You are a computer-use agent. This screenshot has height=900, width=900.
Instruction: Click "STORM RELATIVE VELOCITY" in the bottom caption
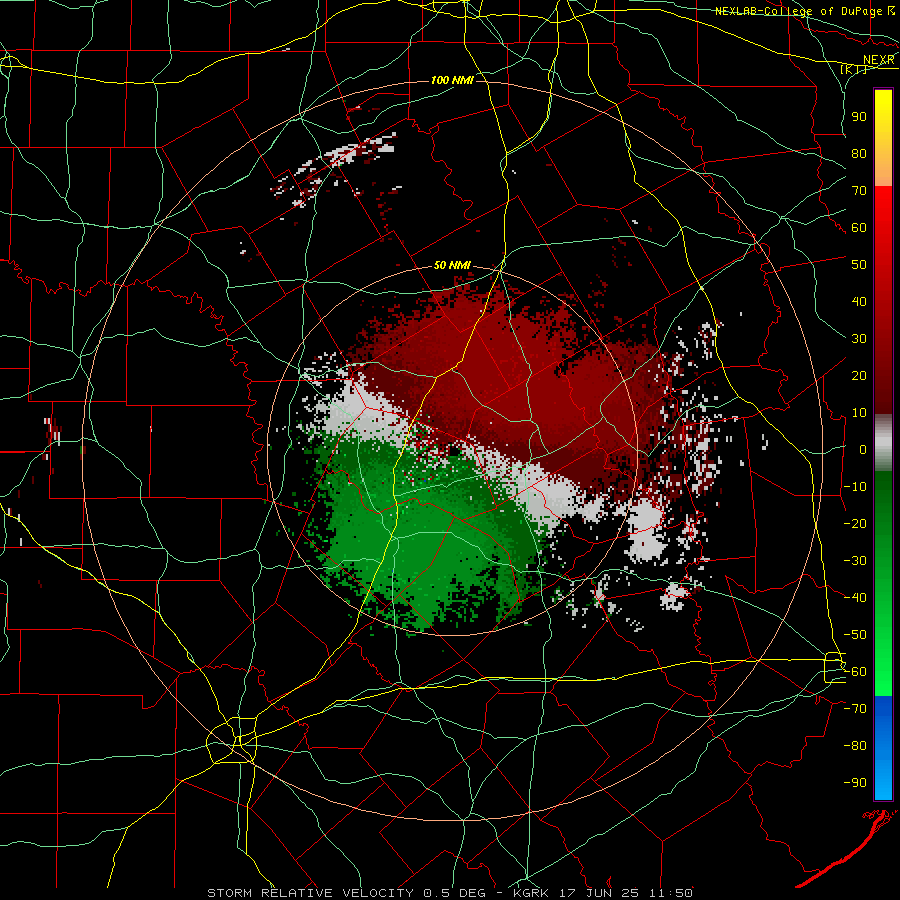coord(310,893)
